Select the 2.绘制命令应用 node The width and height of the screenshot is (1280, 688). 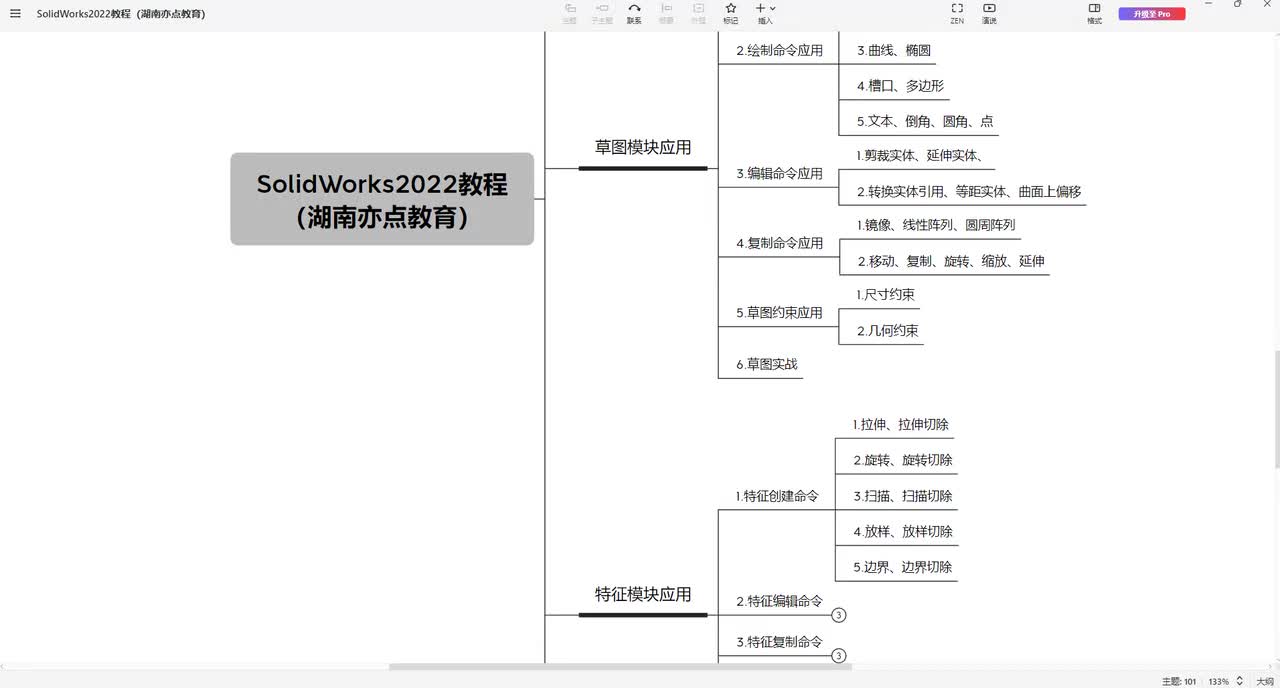click(779, 50)
